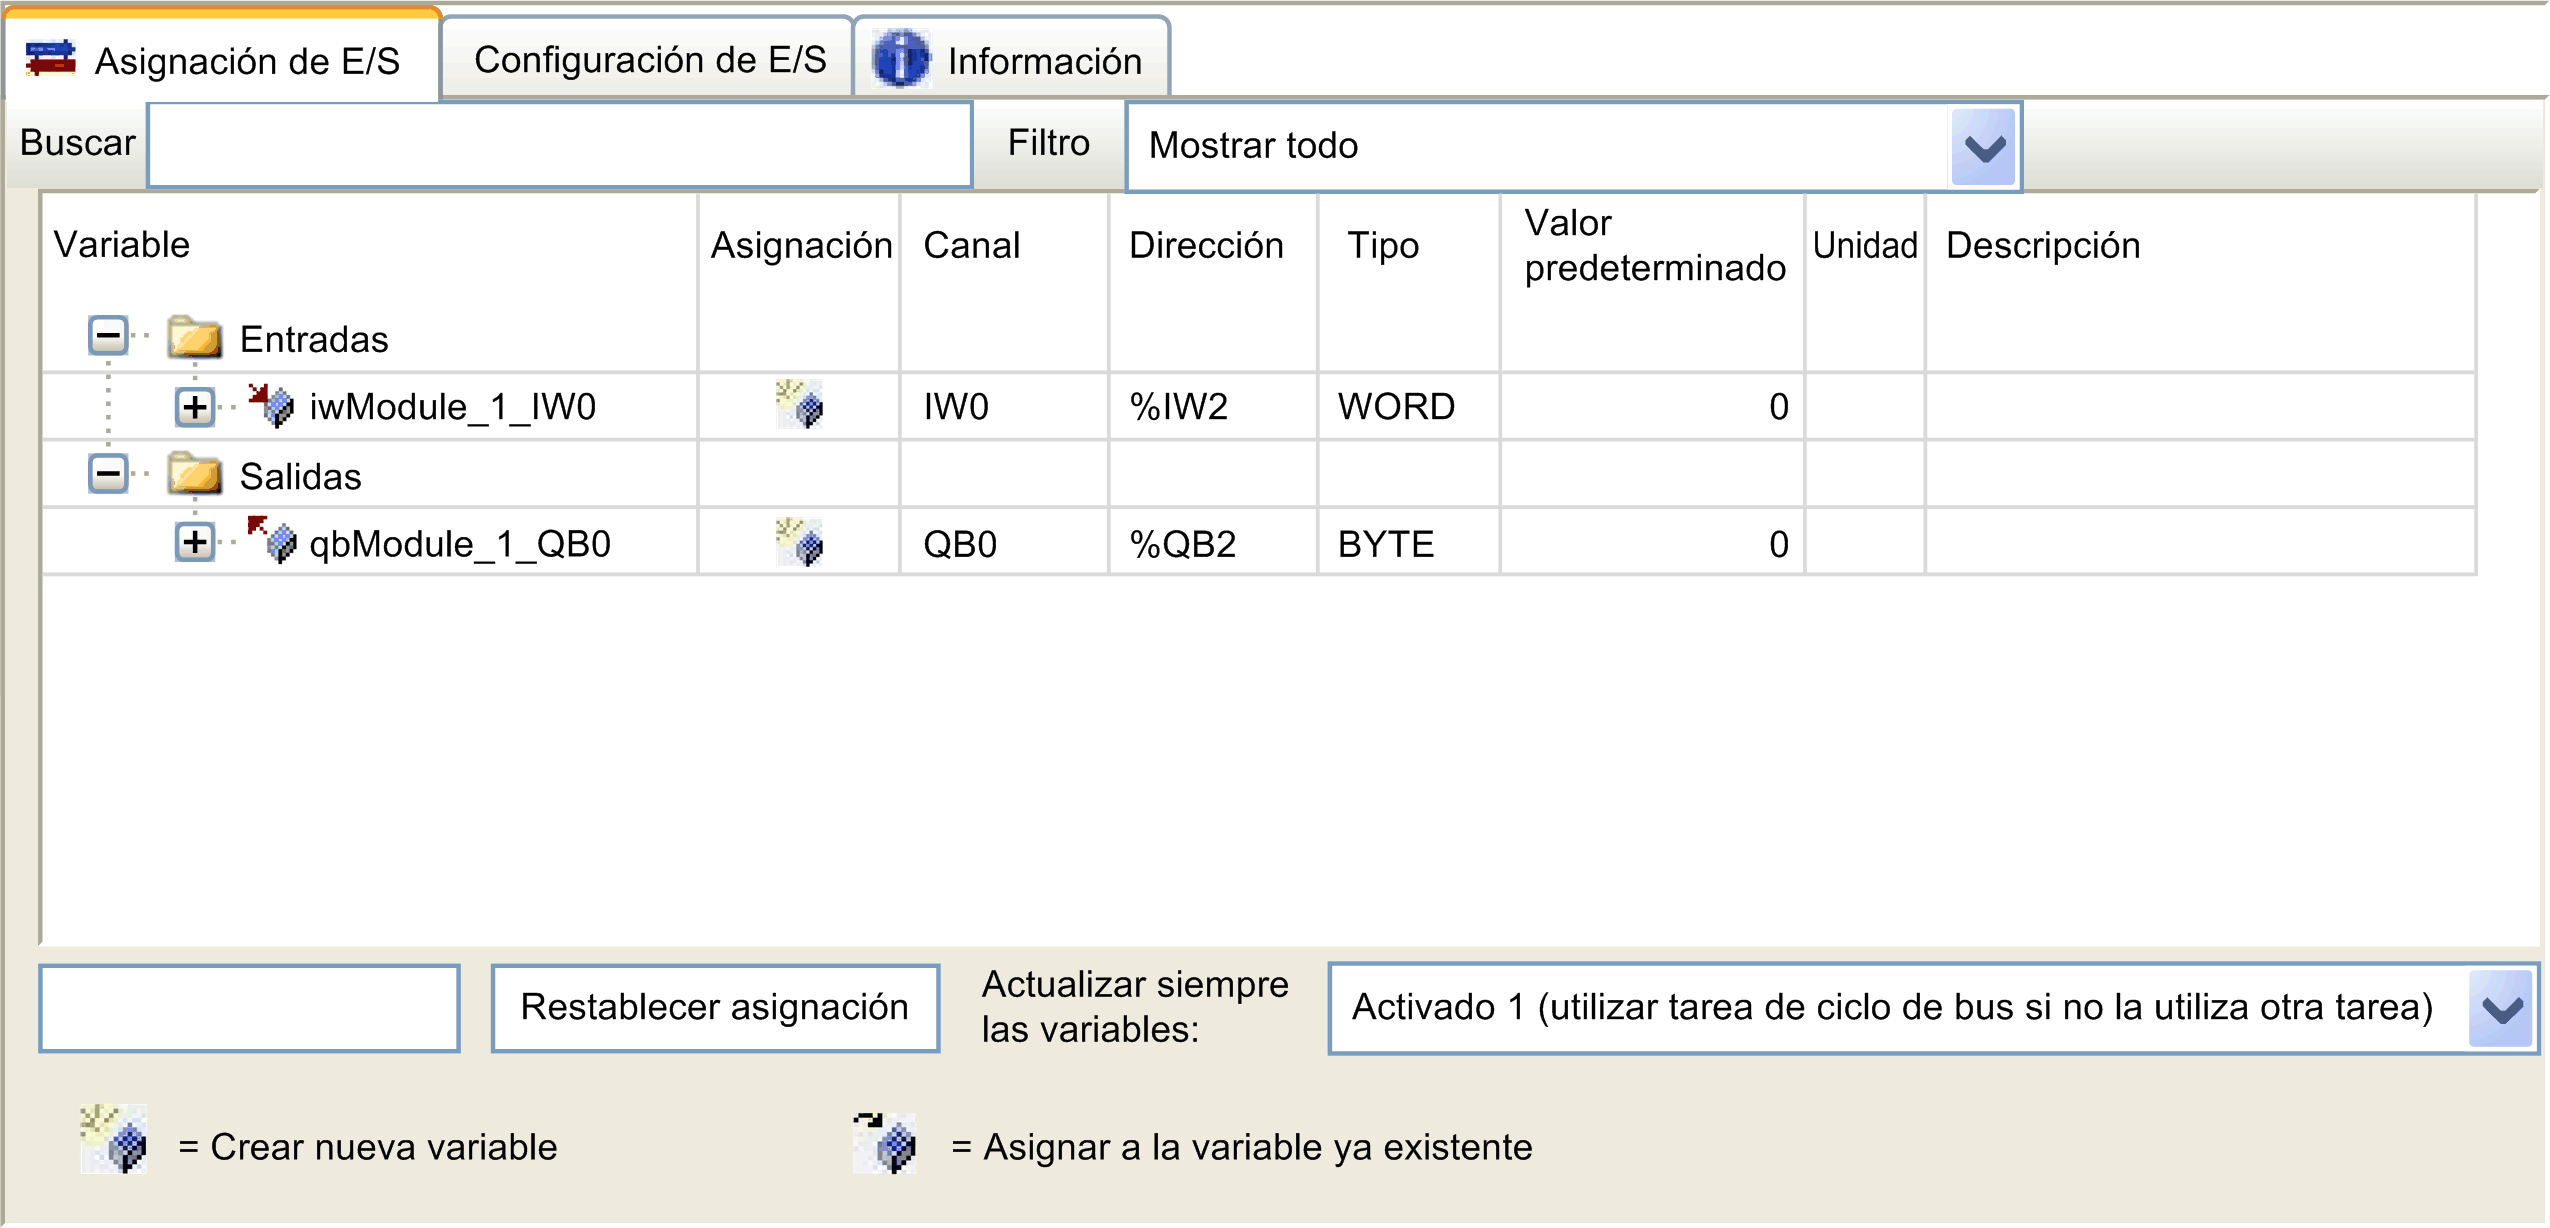Click the Asignación de E/S tab icon
The width and height of the screenshot is (2550, 1228).
click(51, 60)
